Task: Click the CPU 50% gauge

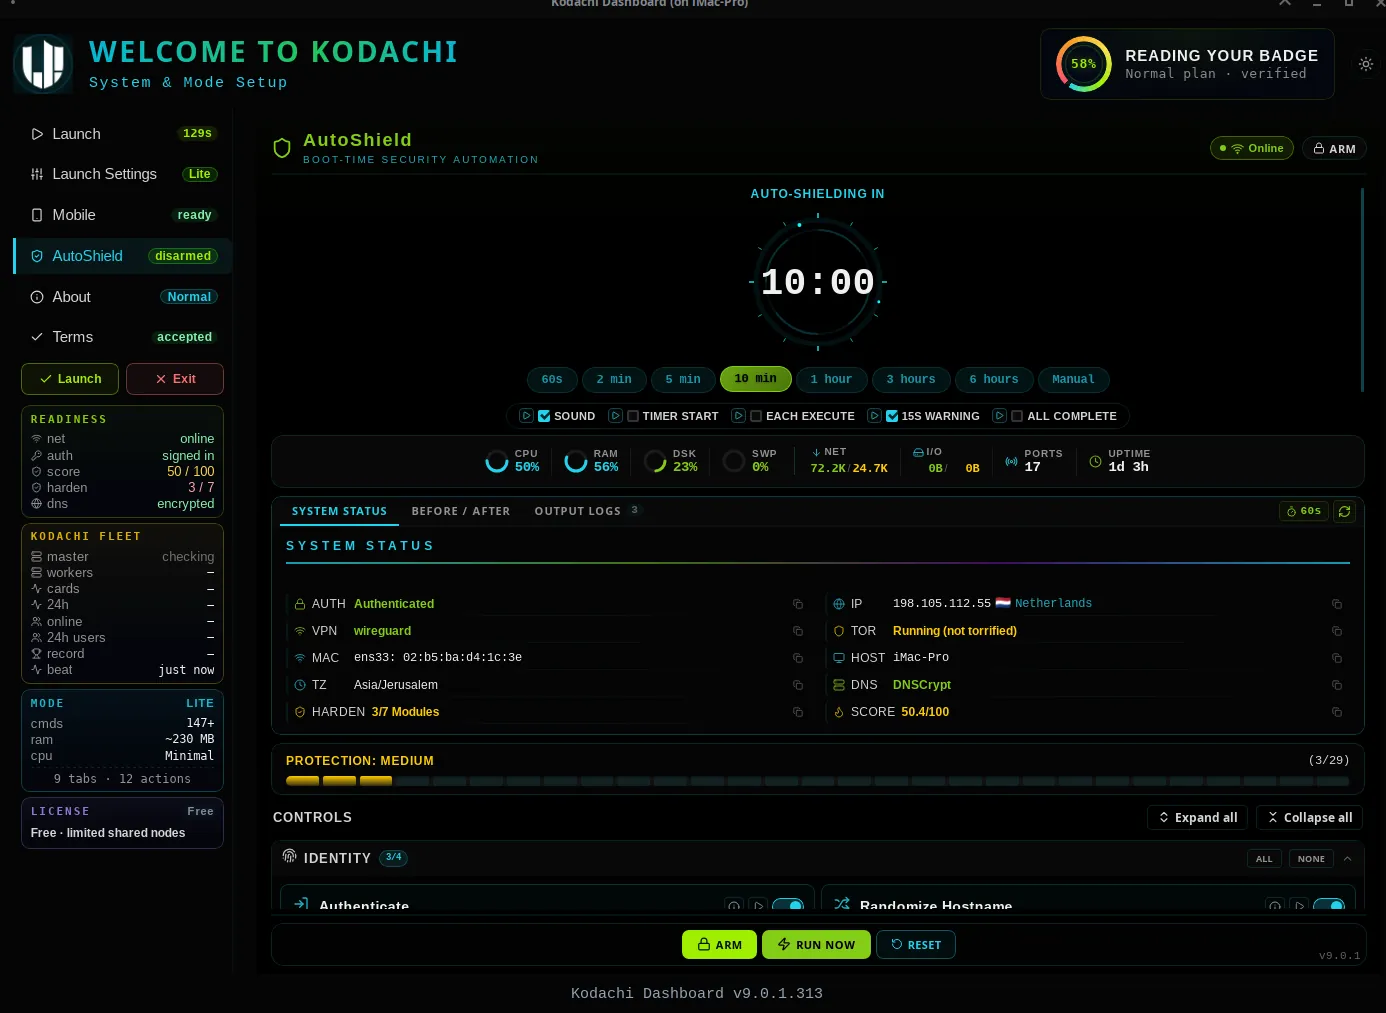Action: (497, 461)
